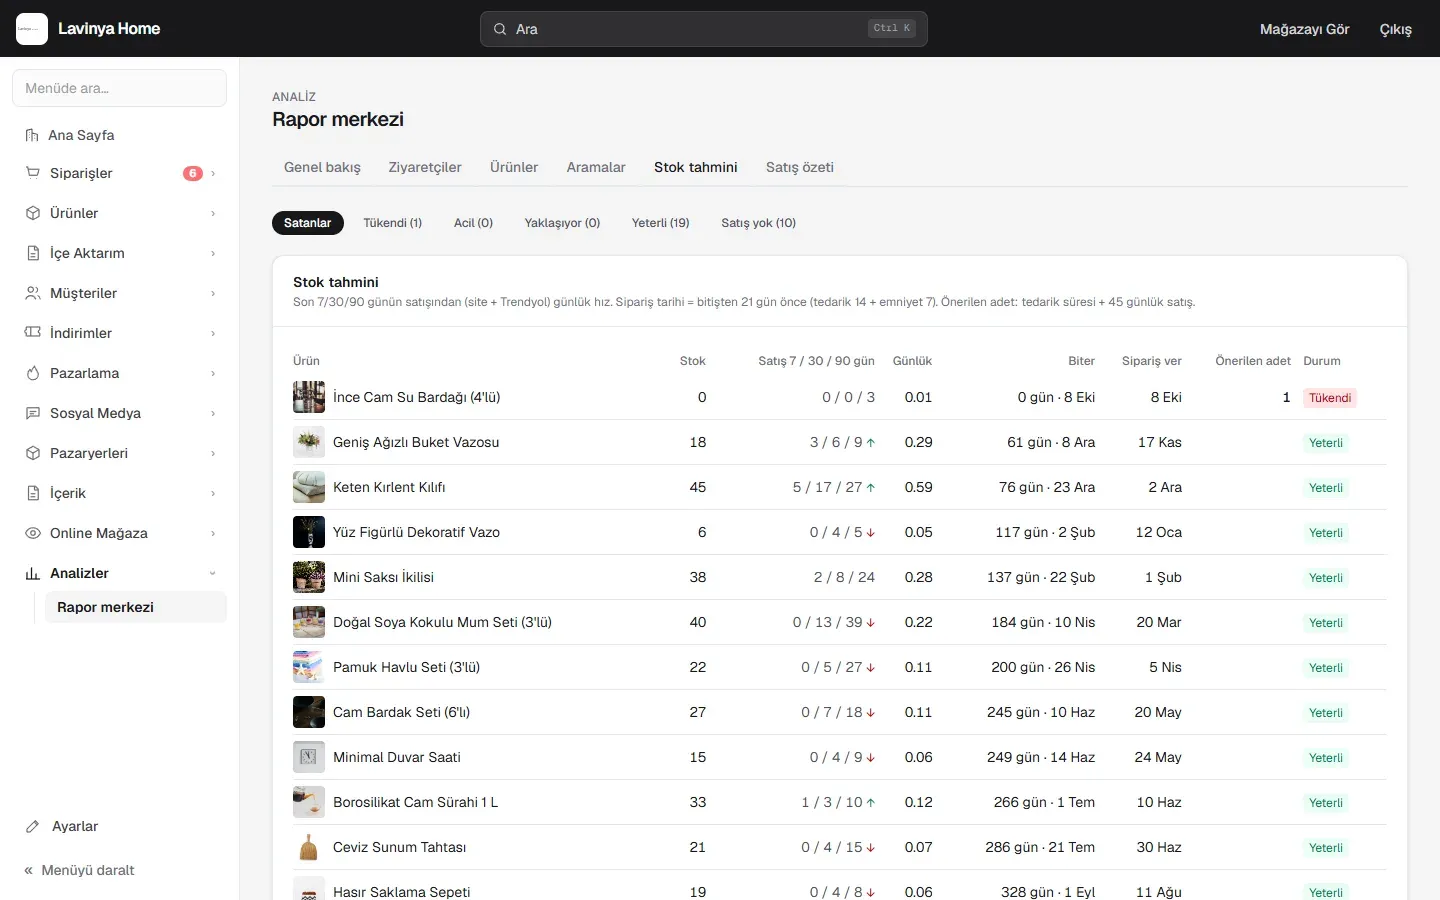Viewport: 1440px width, 900px height.
Task: Select the Satanlar filter pill
Action: coord(308,223)
